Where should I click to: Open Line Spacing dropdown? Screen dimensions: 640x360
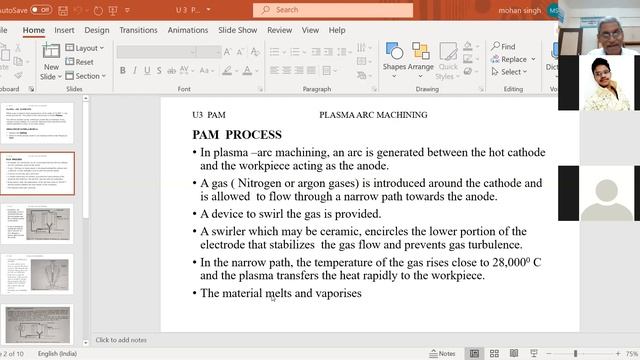click(344, 52)
